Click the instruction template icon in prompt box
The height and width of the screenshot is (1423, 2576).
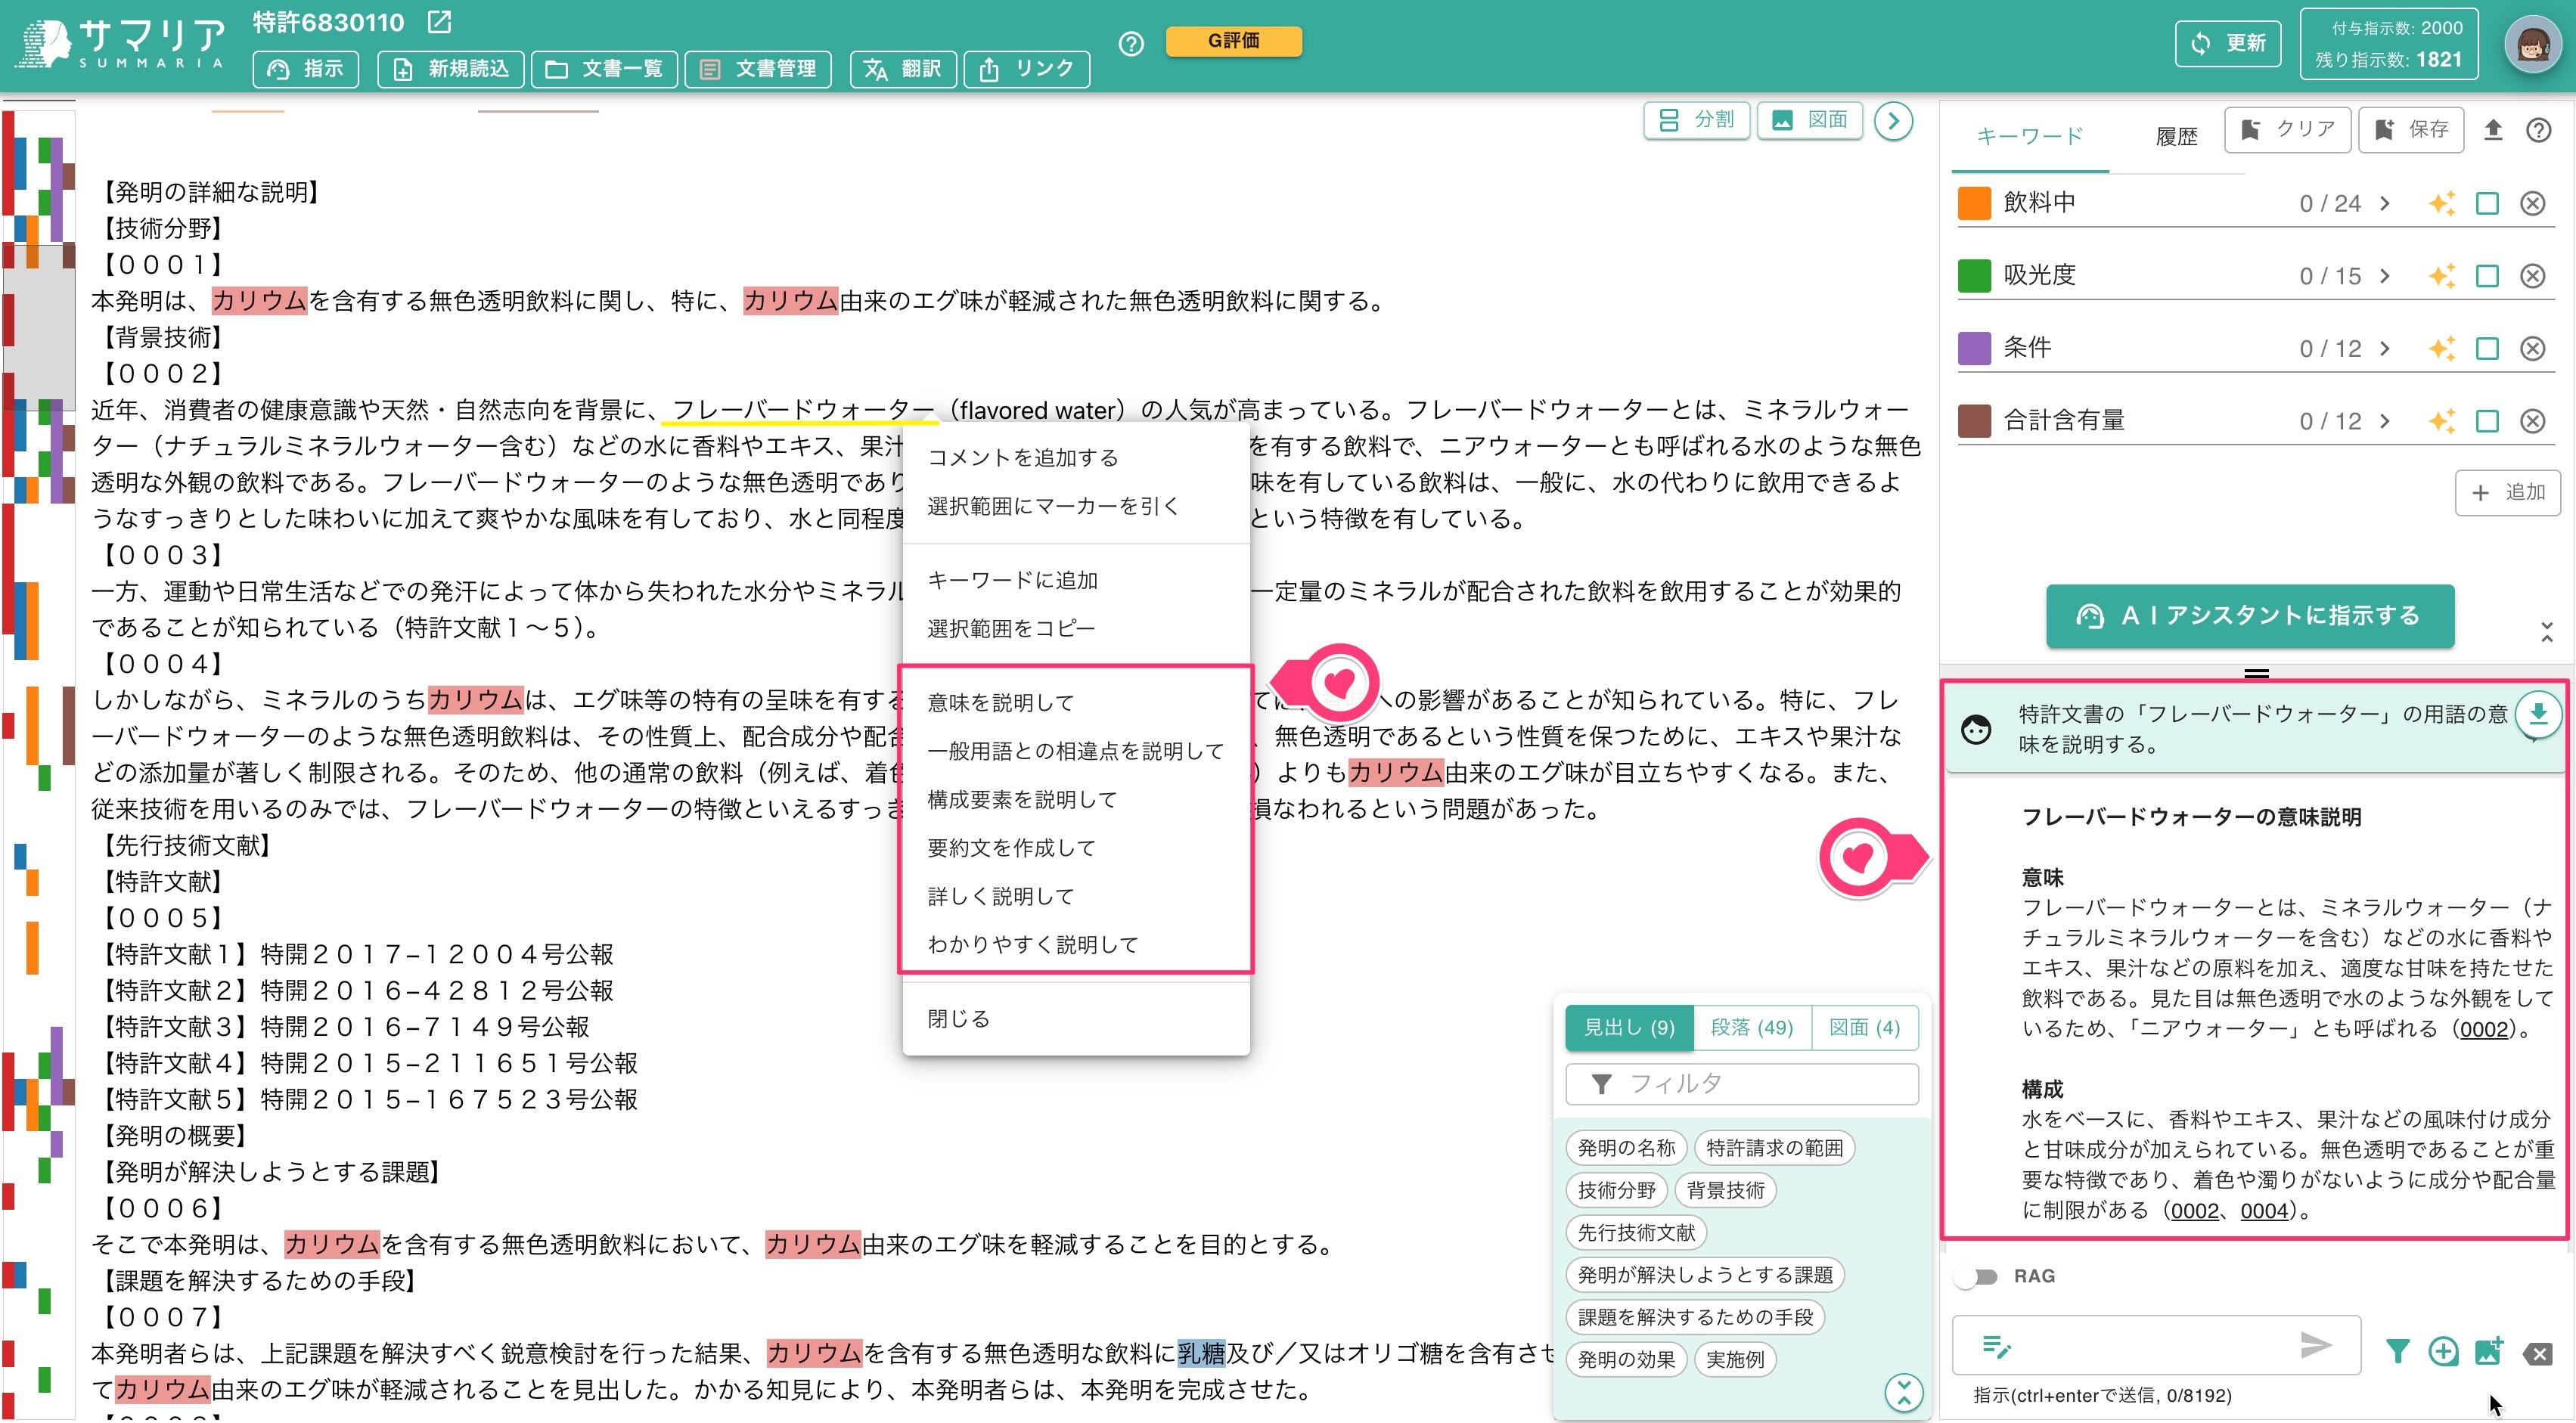(1996, 1348)
